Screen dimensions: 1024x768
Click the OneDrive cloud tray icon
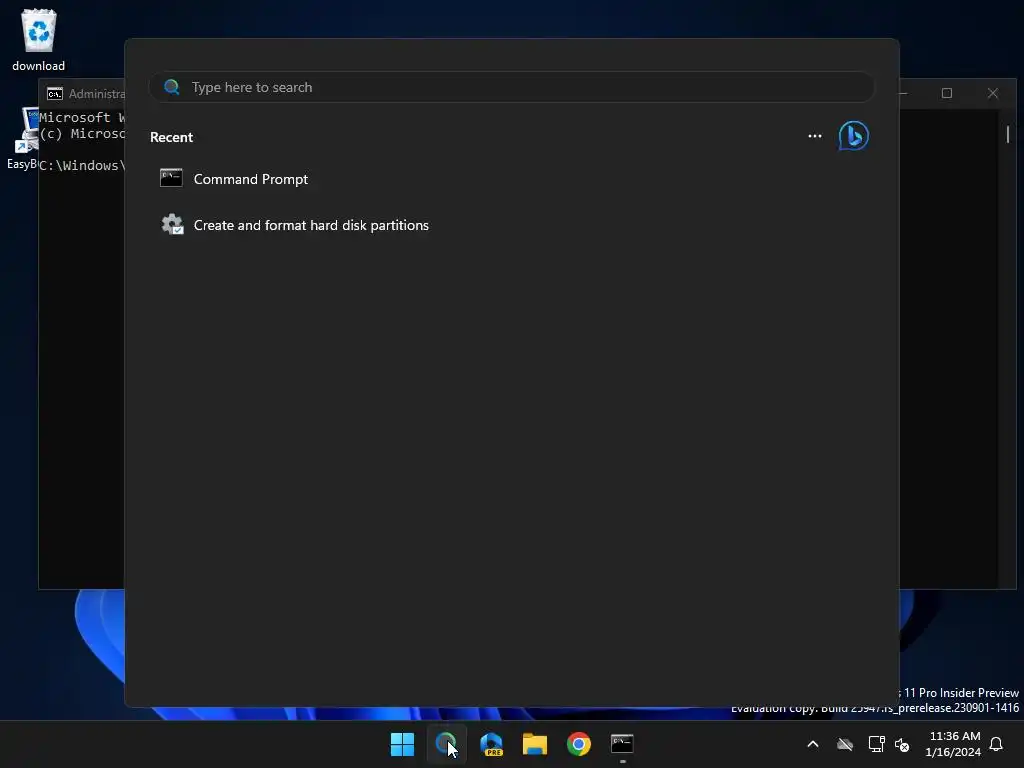(845, 744)
